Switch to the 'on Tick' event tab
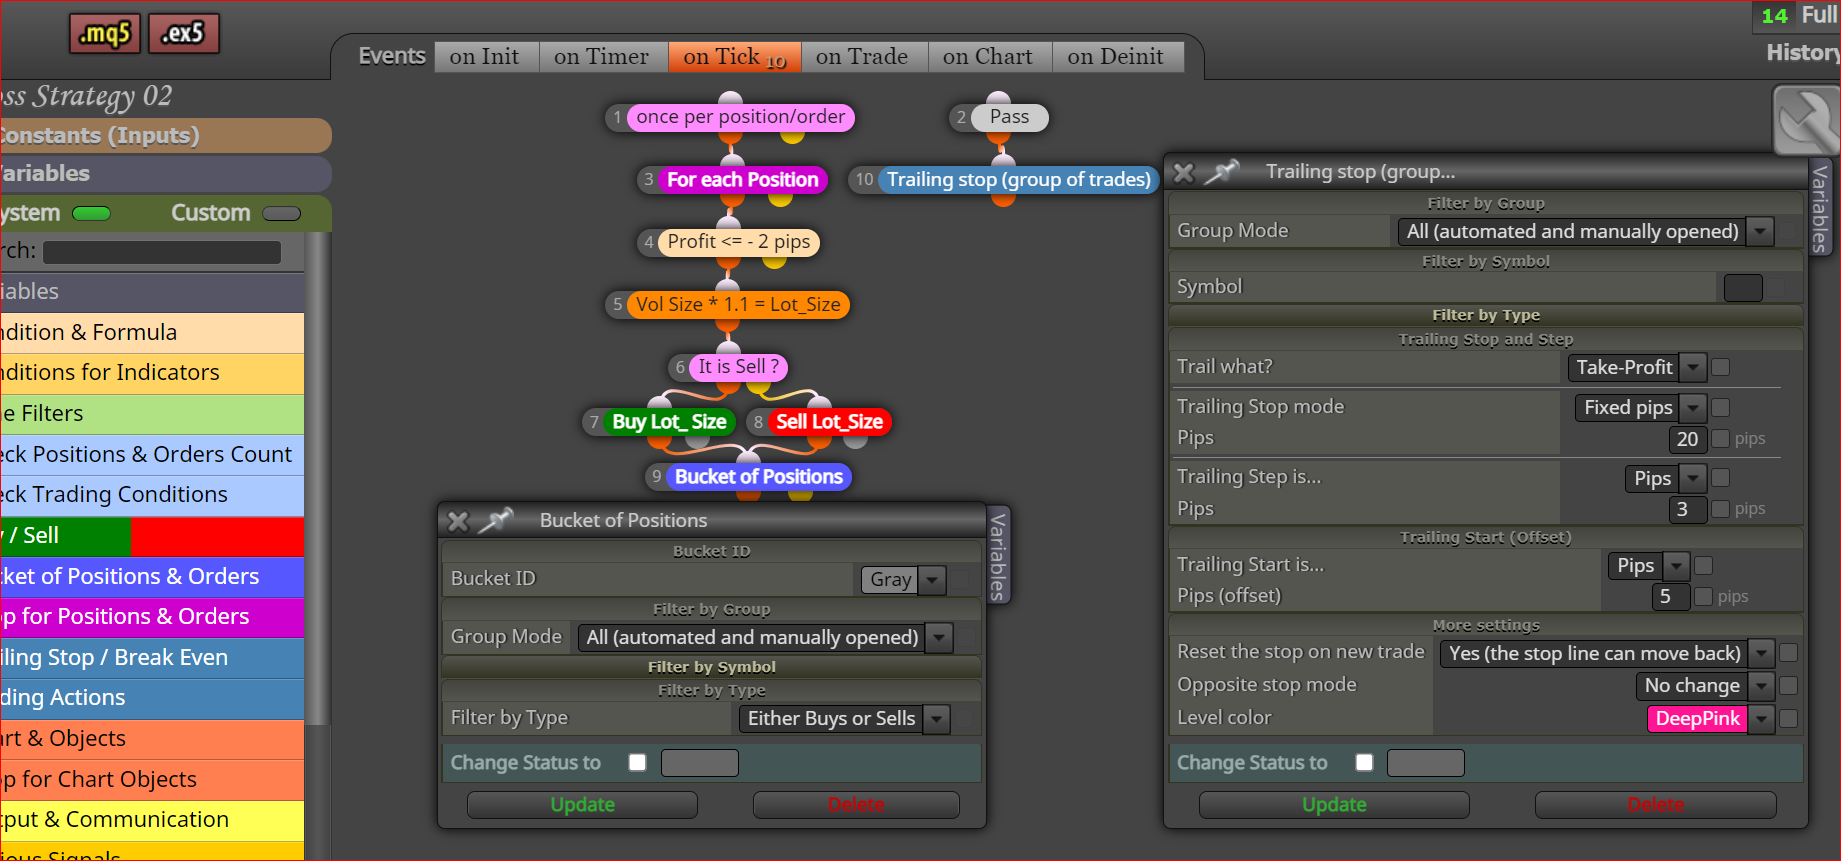The width and height of the screenshot is (1841, 861). click(735, 57)
